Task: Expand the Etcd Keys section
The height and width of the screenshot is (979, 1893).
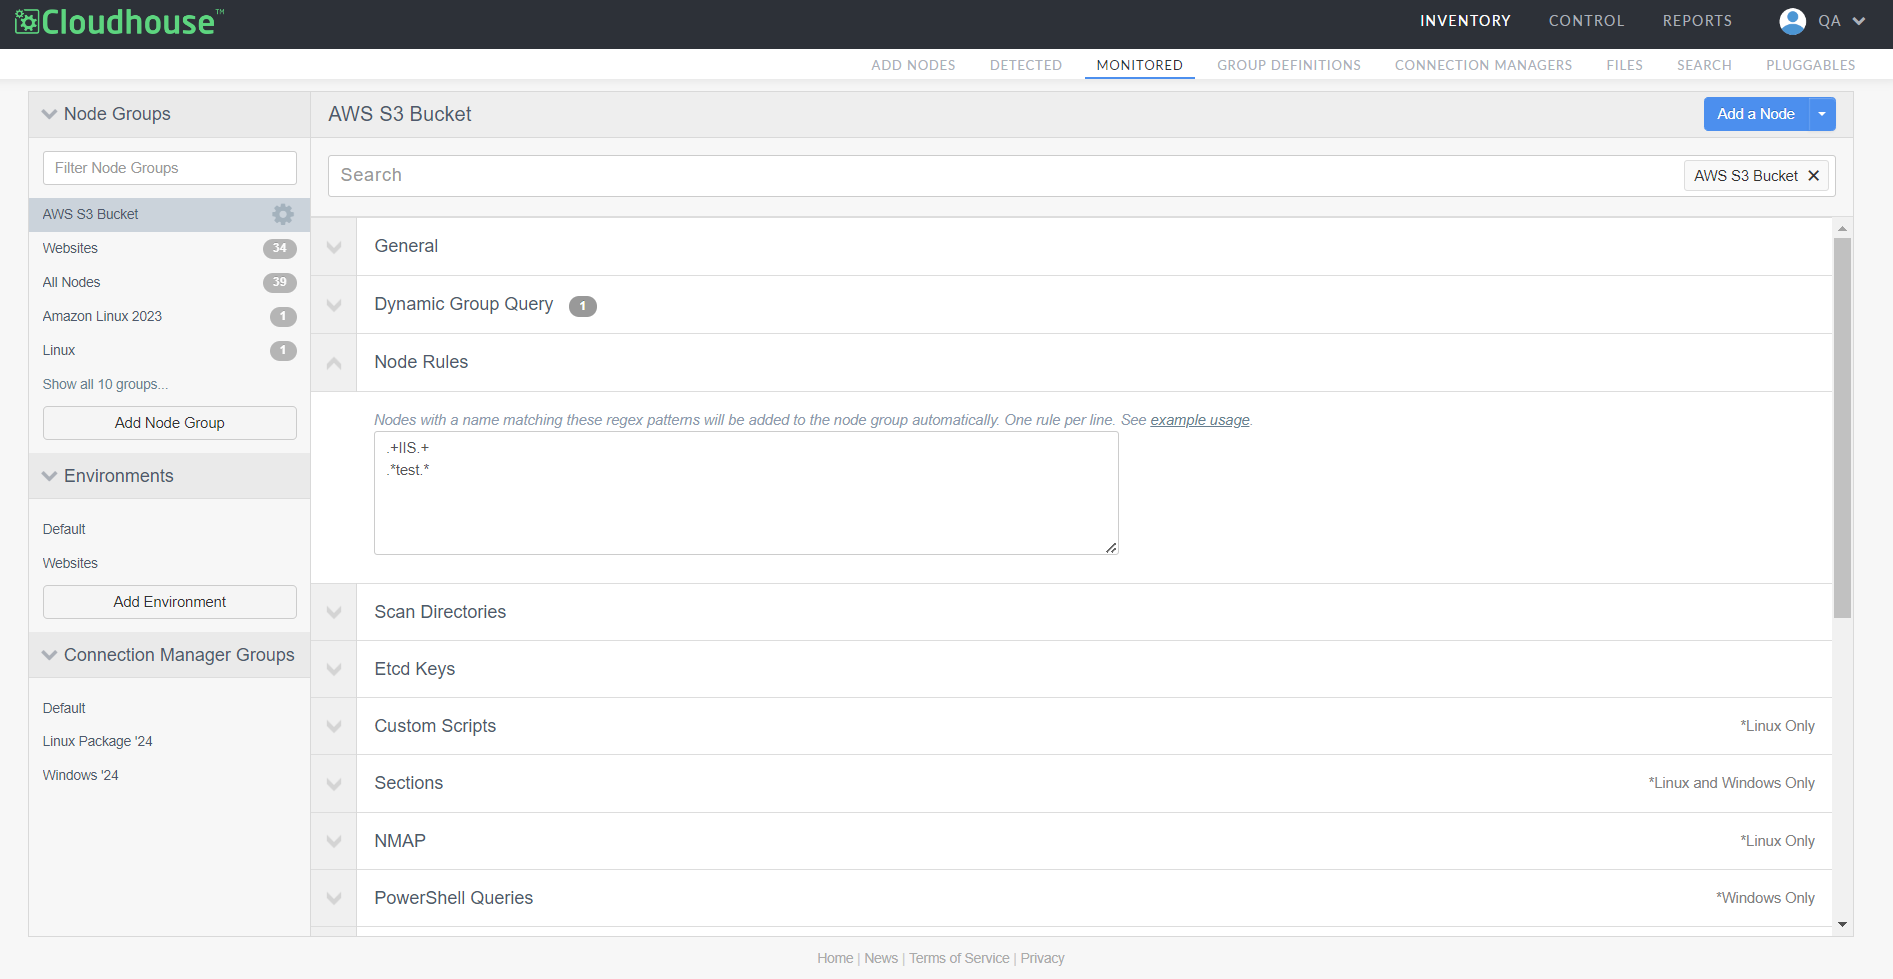Action: point(334,669)
